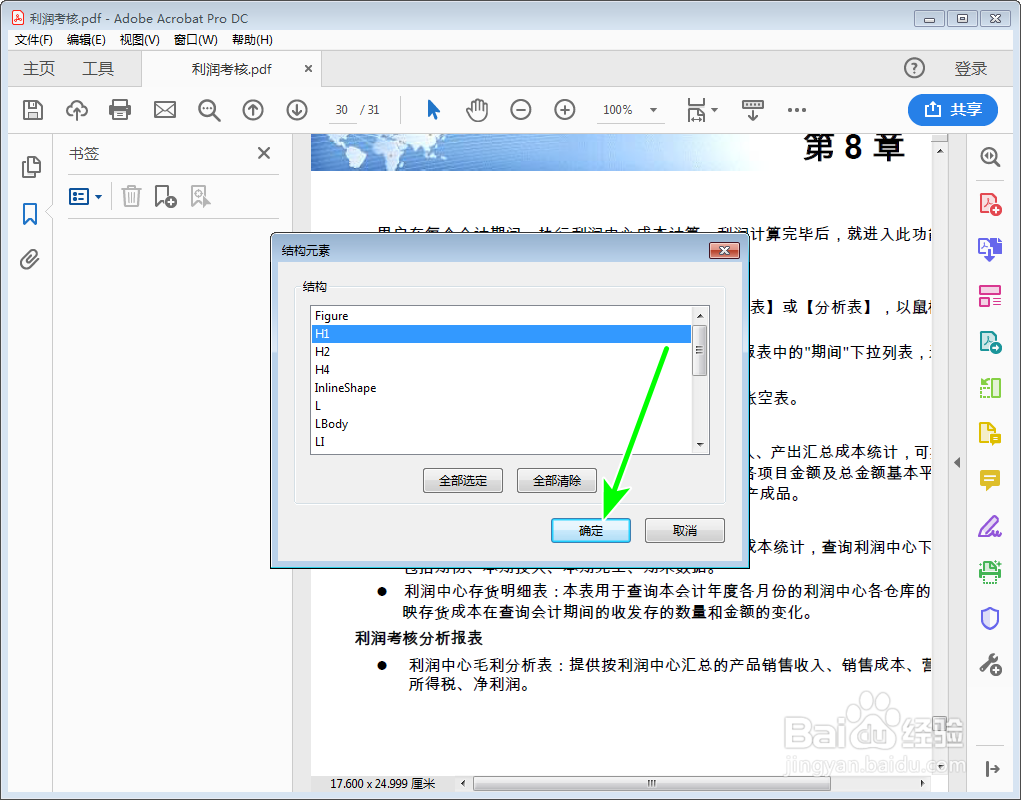The height and width of the screenshot is (800, 1021).
Task: Click the 确定 button
Action: pyautogui.click(x=591, y=531)
